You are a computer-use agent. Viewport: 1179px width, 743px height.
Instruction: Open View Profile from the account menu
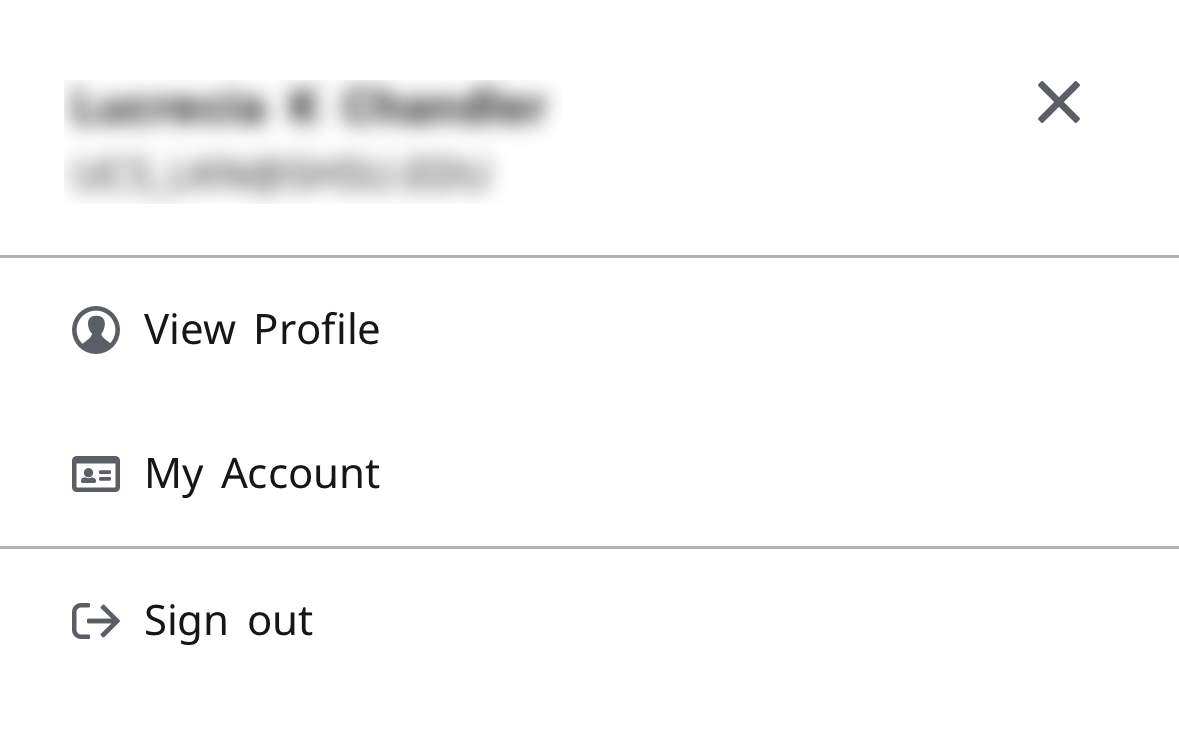click(x=261, y=329)
